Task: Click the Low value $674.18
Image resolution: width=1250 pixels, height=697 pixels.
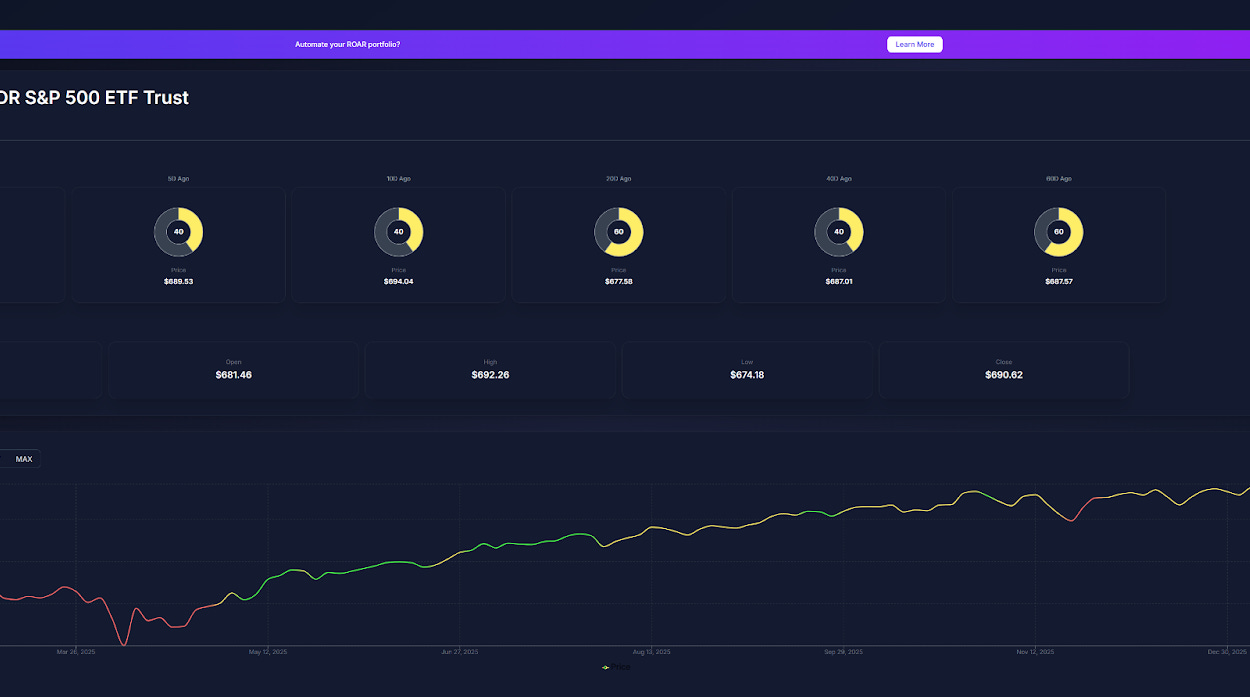Action: (747, 375)
